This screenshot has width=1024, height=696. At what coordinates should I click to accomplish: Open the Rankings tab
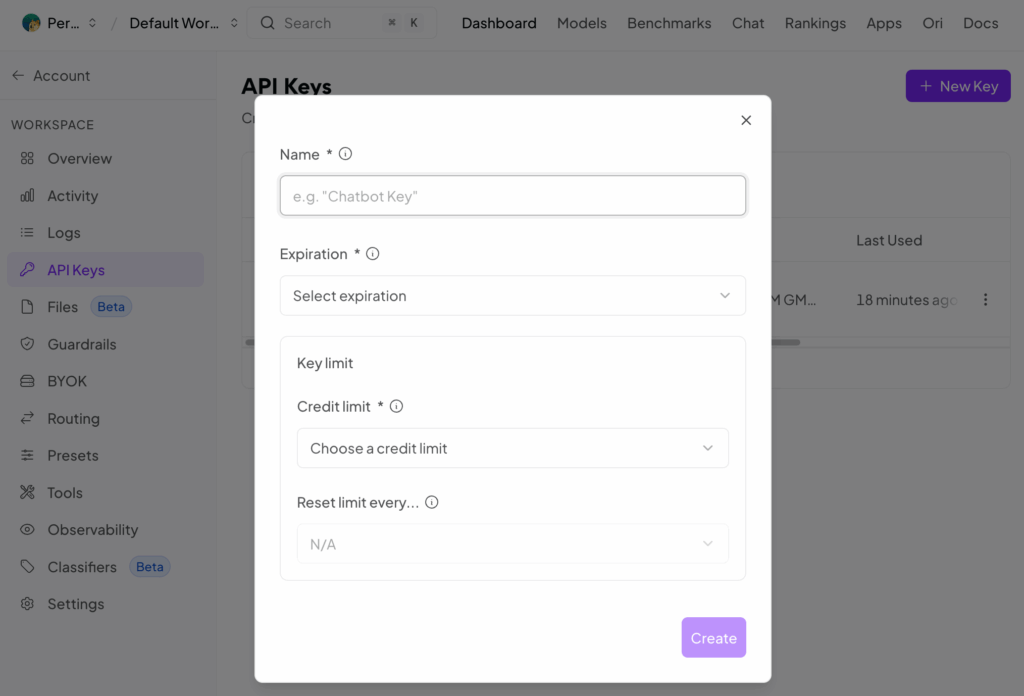(x=815, y=23)
